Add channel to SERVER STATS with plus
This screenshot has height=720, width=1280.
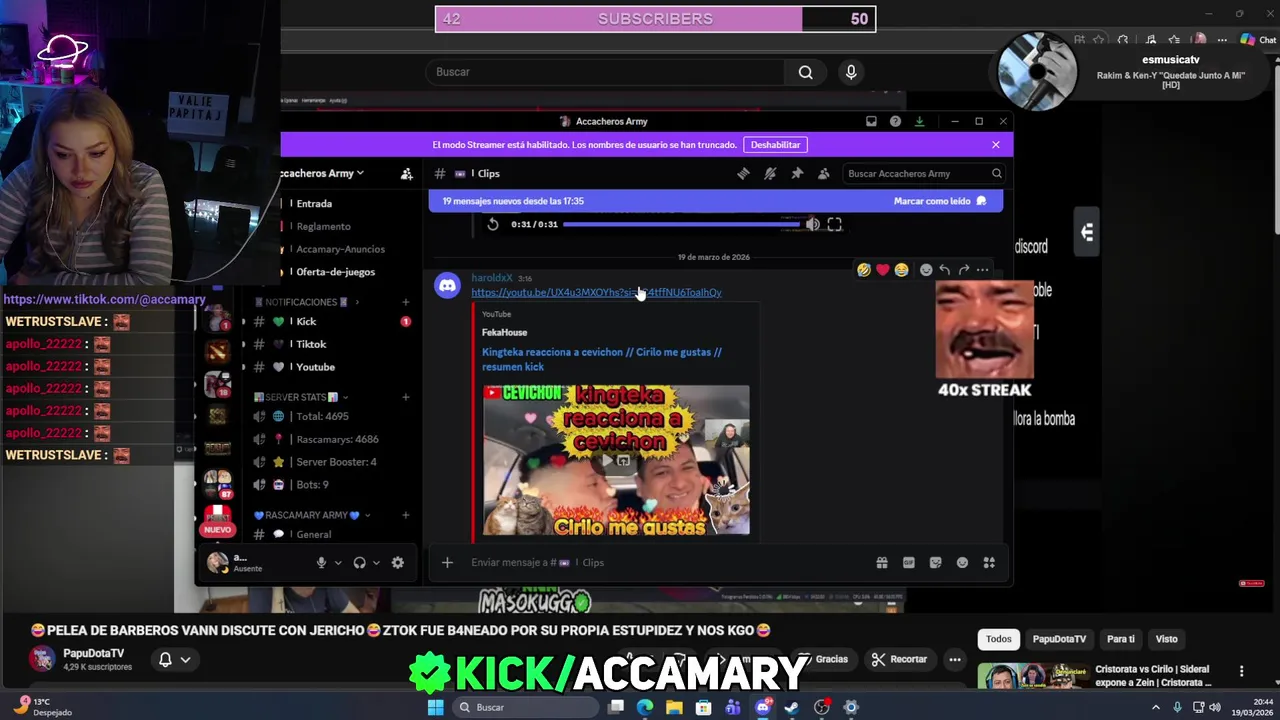pyautogui.click(x=405, y=397)
